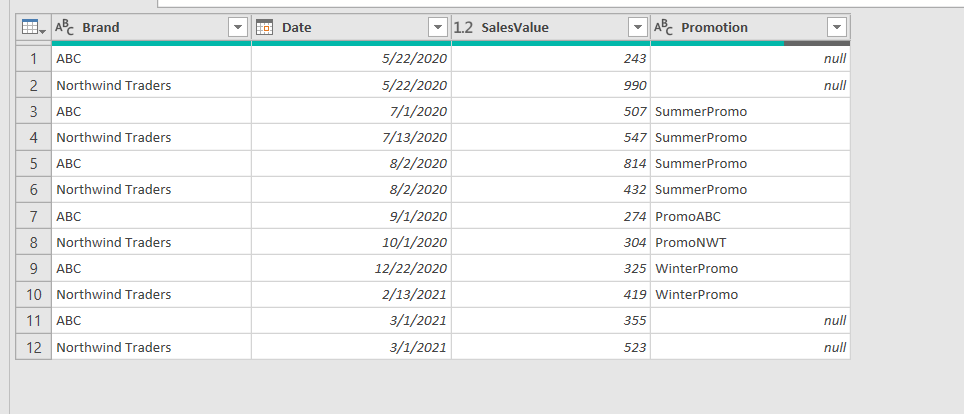Click the SalesValue cell 507
Image resolution: width=964 pixels, height=414 pixels.
551,111
